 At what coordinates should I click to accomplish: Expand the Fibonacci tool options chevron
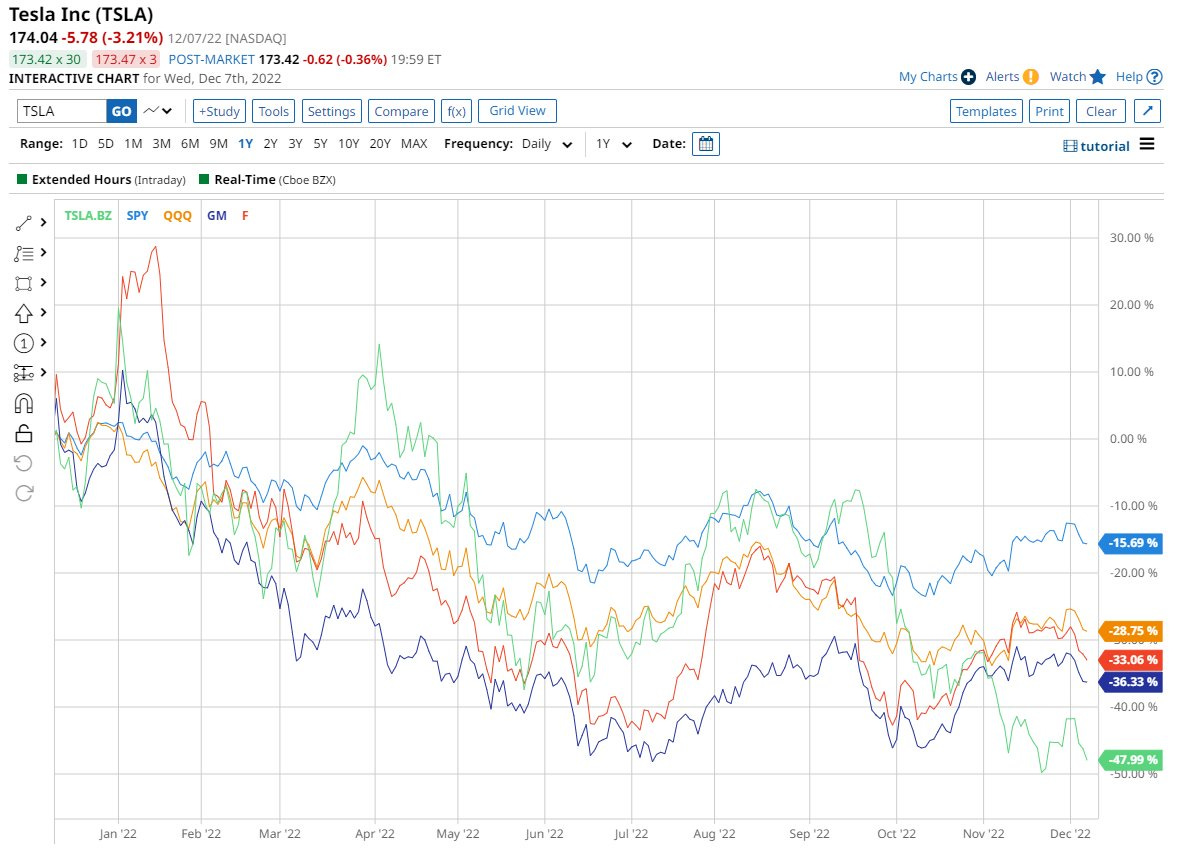tap(43, 252)
